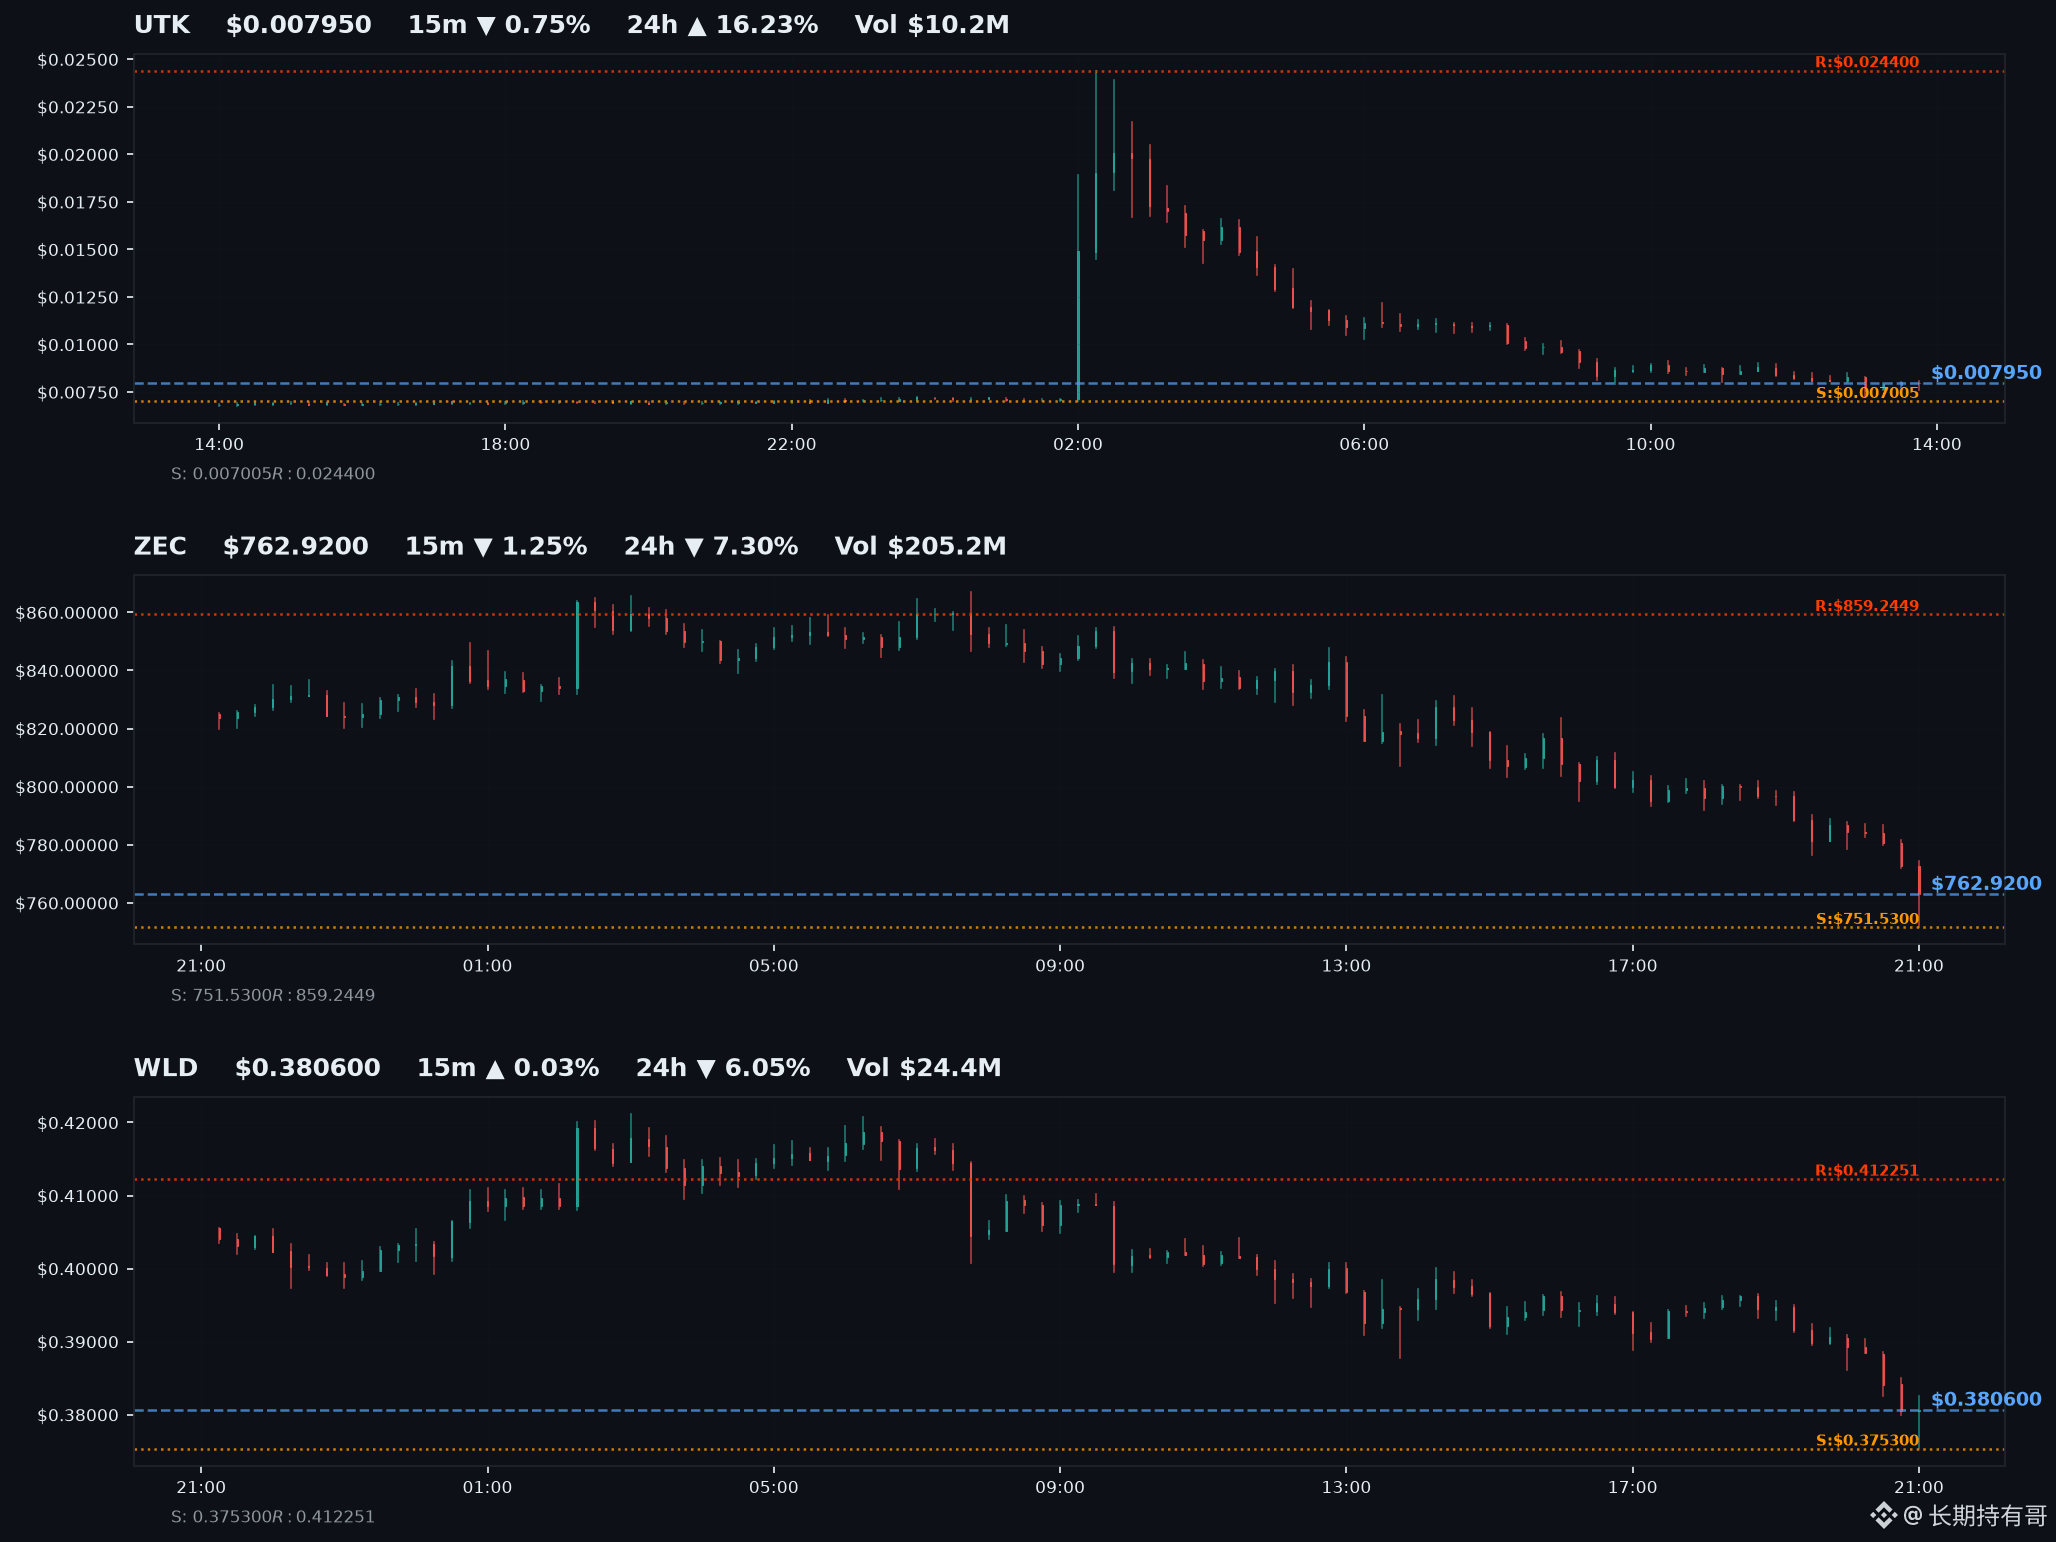Viewport: 2056px width, 1542px height.
Task: Click the $0.02500 y-axis label
Action: pyautogui.click(x=78, y=60)
